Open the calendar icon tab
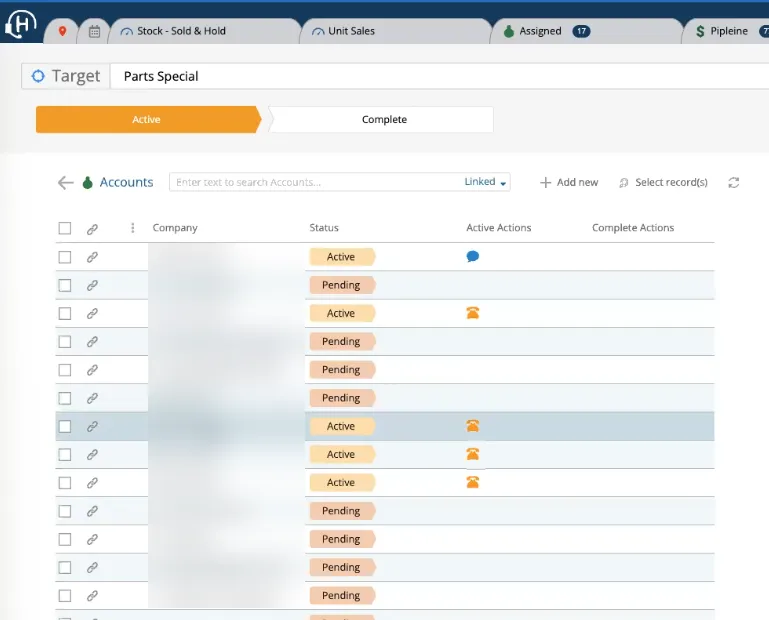Screen dimensions: 769x620 pos(94,31)
